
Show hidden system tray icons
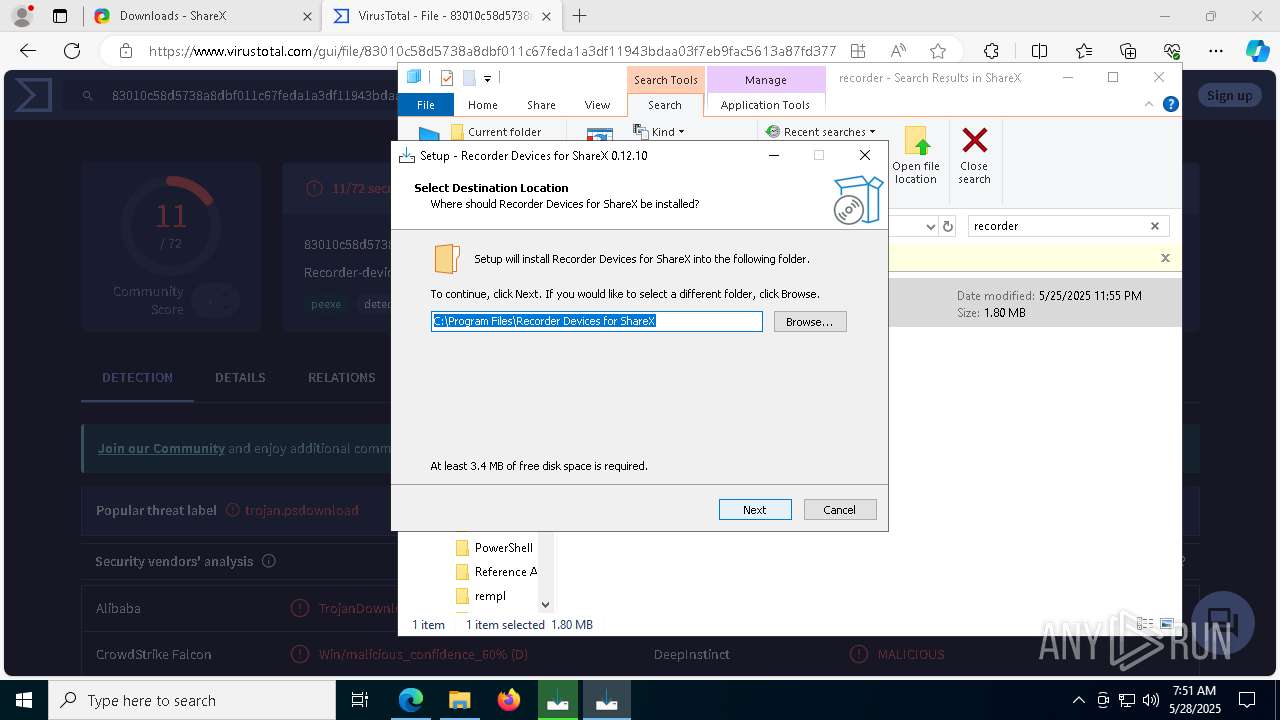click(1078, 700)
